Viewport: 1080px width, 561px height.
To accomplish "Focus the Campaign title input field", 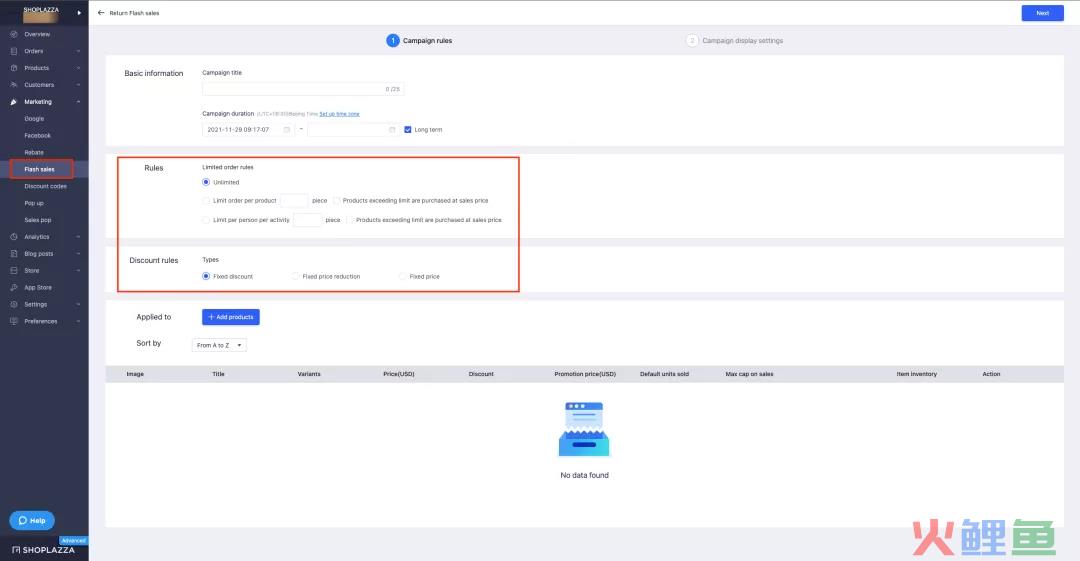I will tap(303, 89).
